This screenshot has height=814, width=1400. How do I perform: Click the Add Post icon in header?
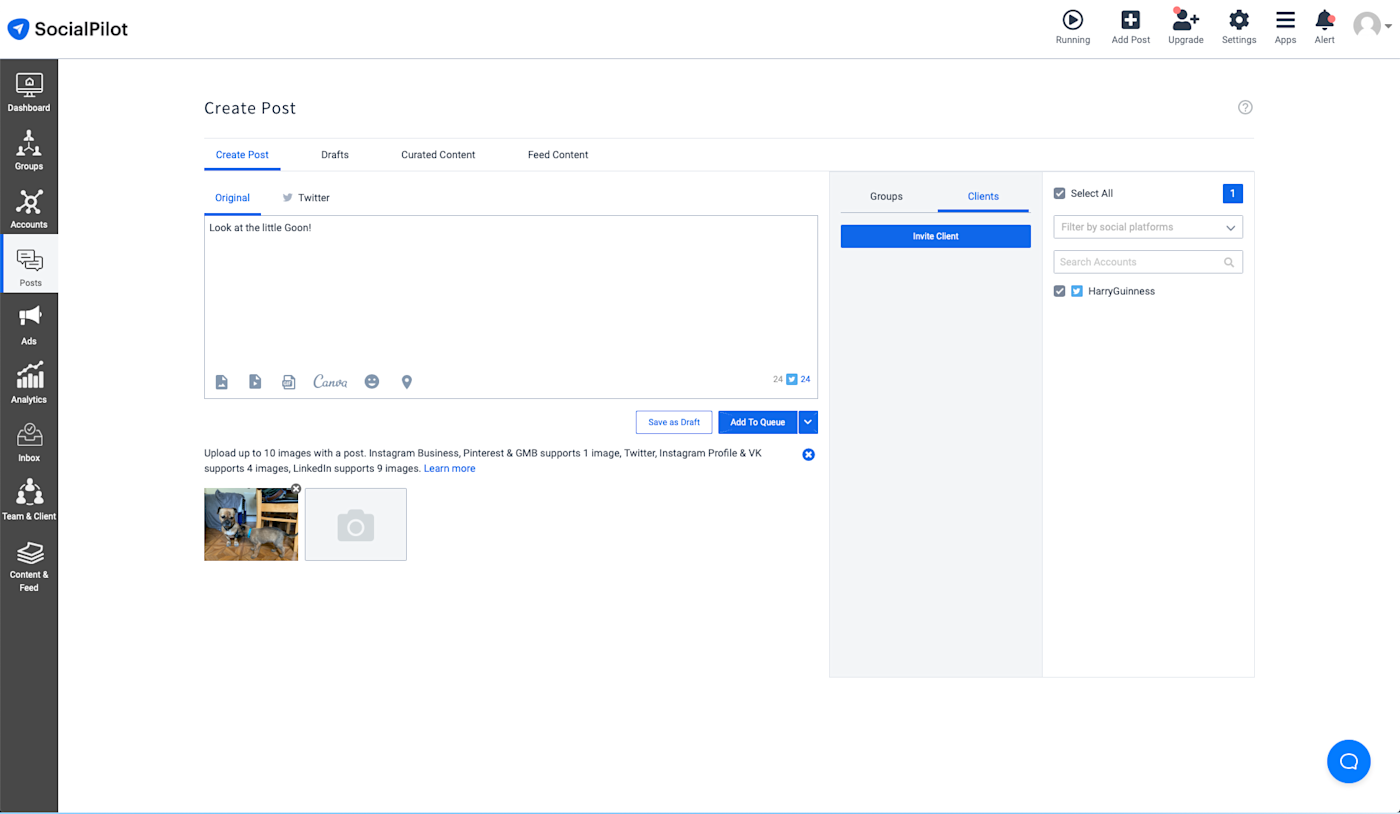[x=1131, y=20]
